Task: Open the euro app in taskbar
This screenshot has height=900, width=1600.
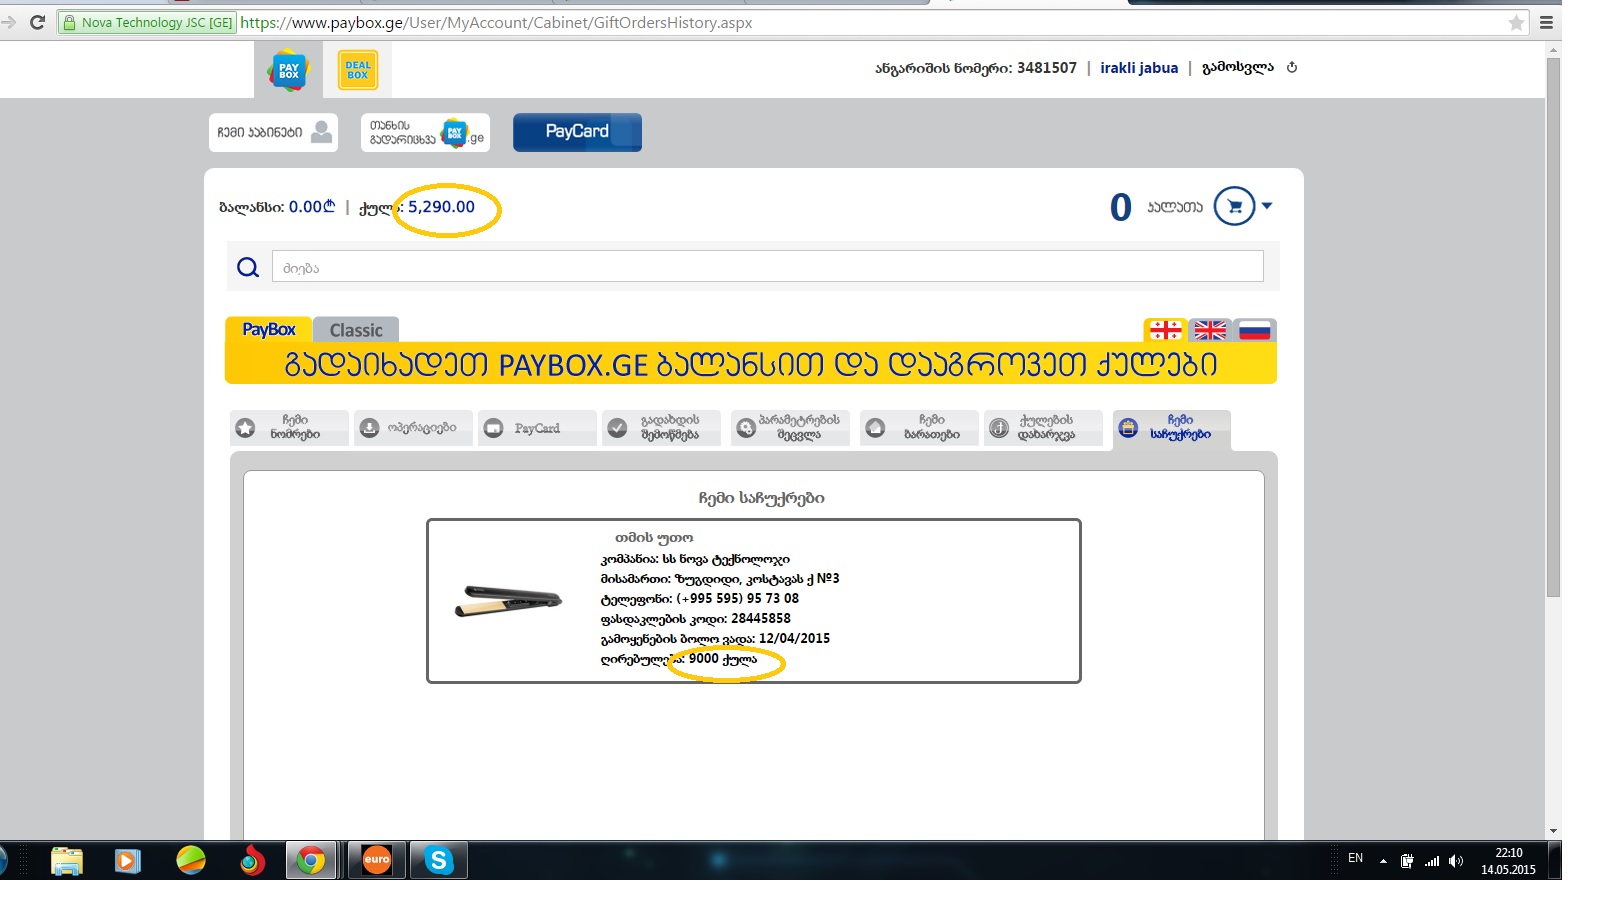Action: point(377,861)
